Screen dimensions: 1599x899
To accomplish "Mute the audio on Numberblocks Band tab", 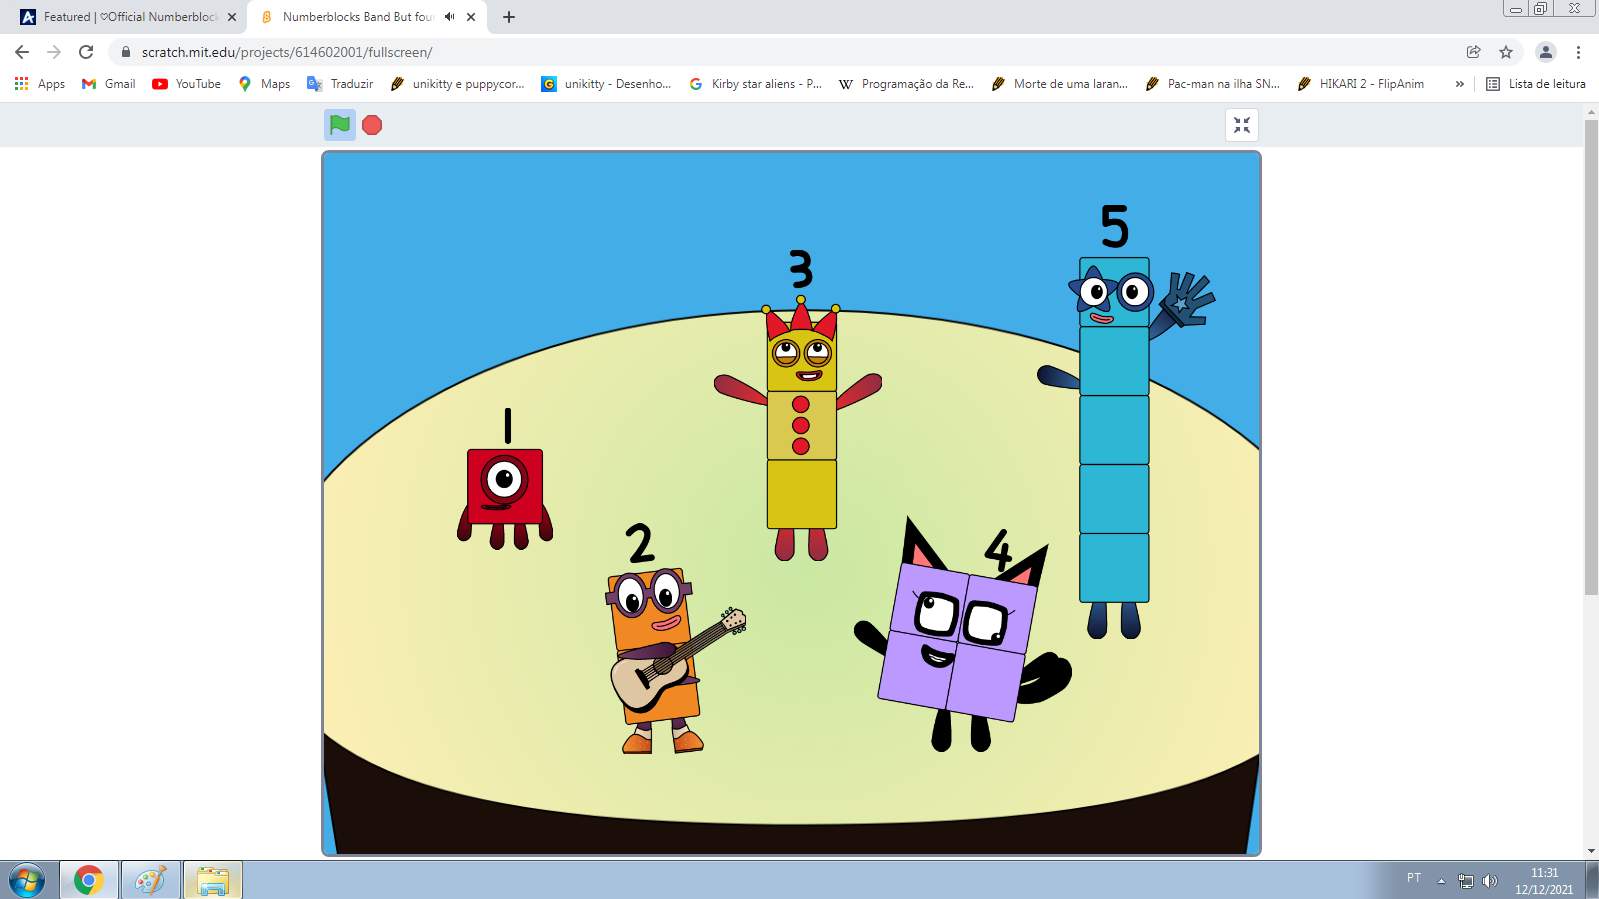I will (x=450, y=17).
